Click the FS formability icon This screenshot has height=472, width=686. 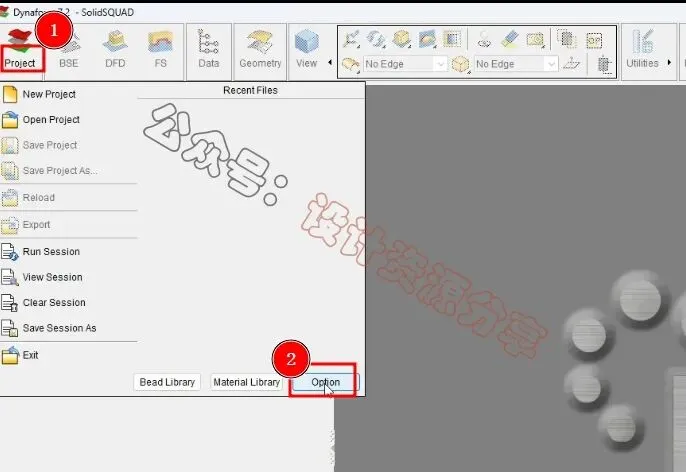tap(161, 42)
